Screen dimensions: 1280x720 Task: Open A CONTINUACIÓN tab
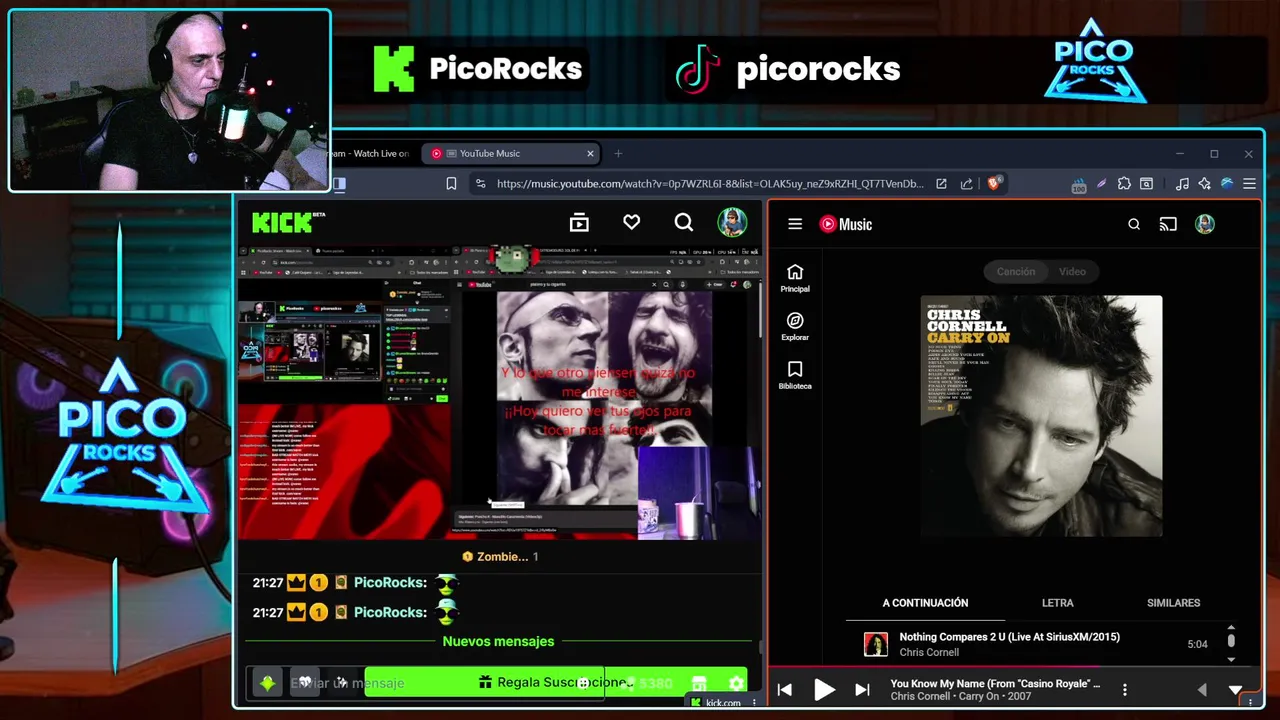[925, 603]
